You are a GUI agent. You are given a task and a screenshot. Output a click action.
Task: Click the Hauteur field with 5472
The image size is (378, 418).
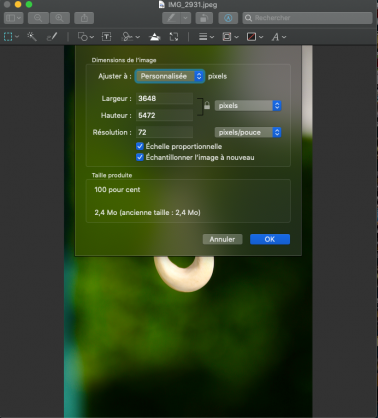point(164,115)
